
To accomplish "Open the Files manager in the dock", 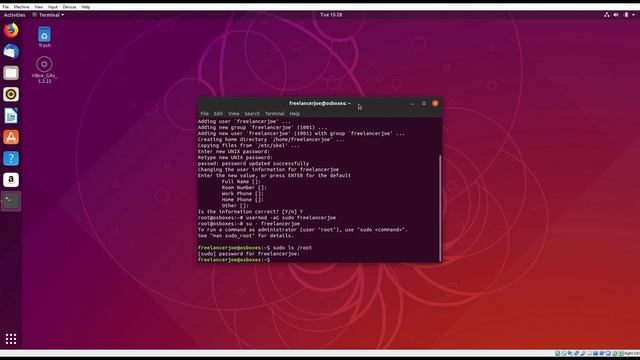I will 11,73.
